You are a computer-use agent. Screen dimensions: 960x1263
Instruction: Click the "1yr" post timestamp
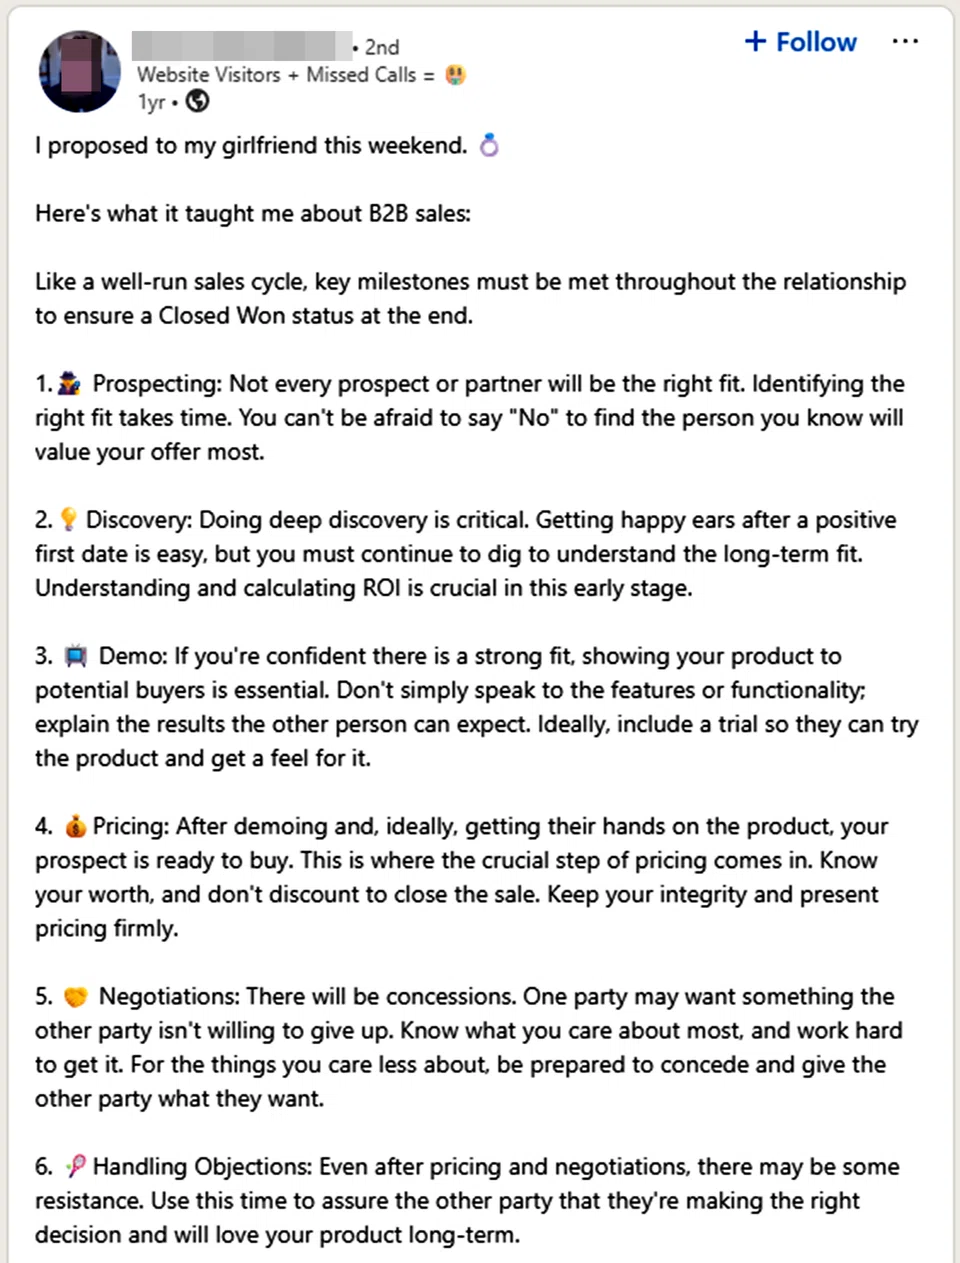[151, 102]
